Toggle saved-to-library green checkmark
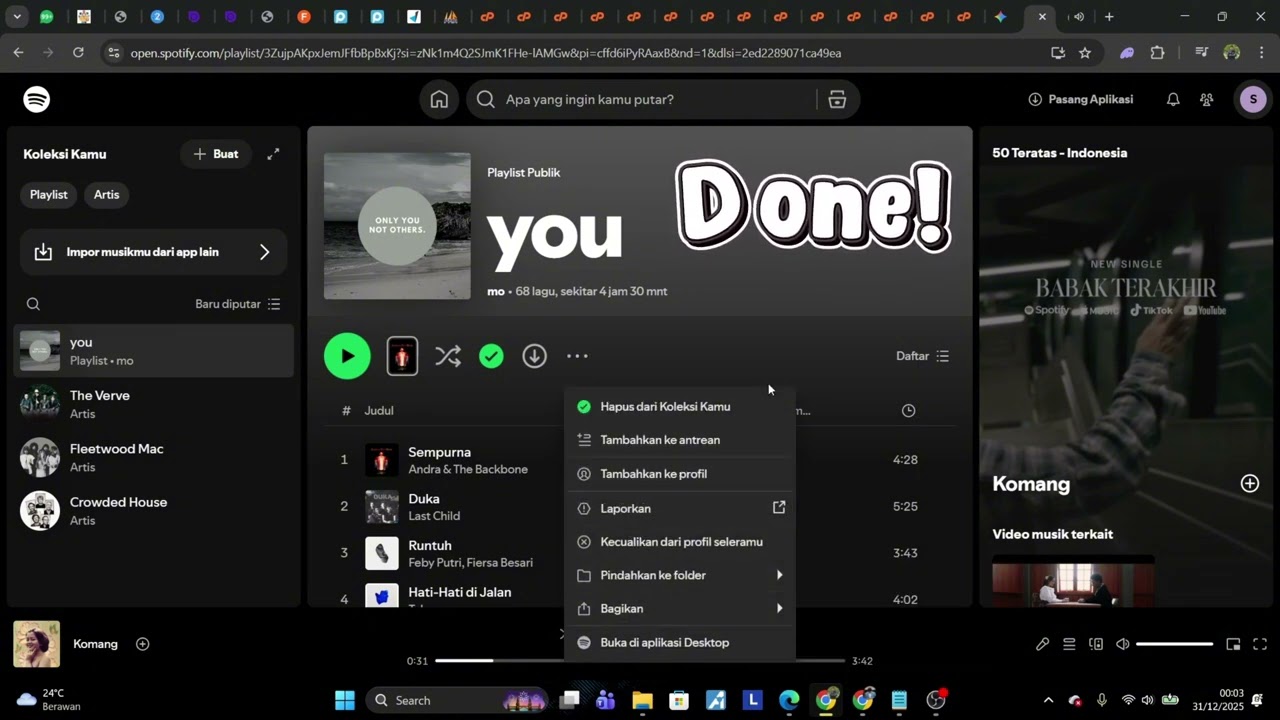This screenshot has height=720, width=1280. click(491, 356)
